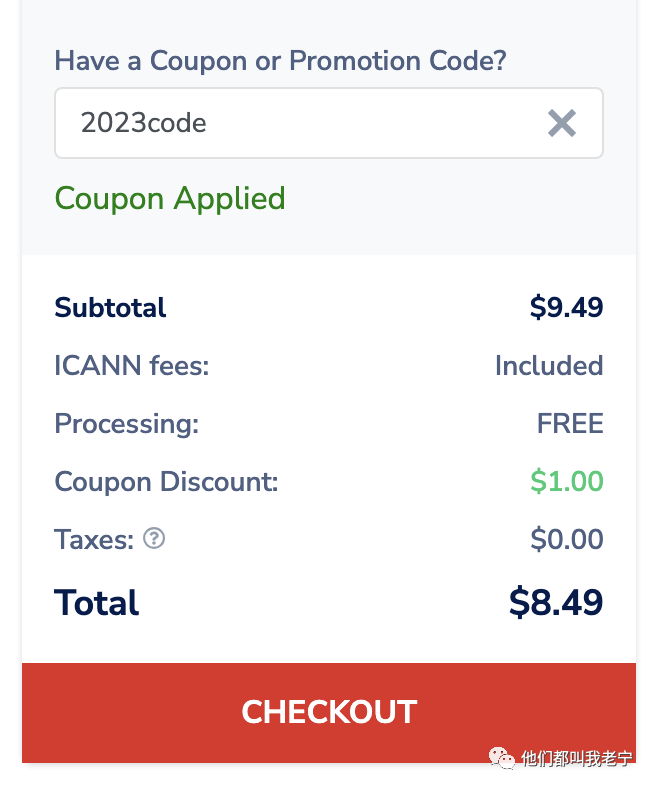The height and width of the screenshot is (788, 654).
Task: Click the 他们都叫我老宁 watermark text
Action: coord(576,760)
